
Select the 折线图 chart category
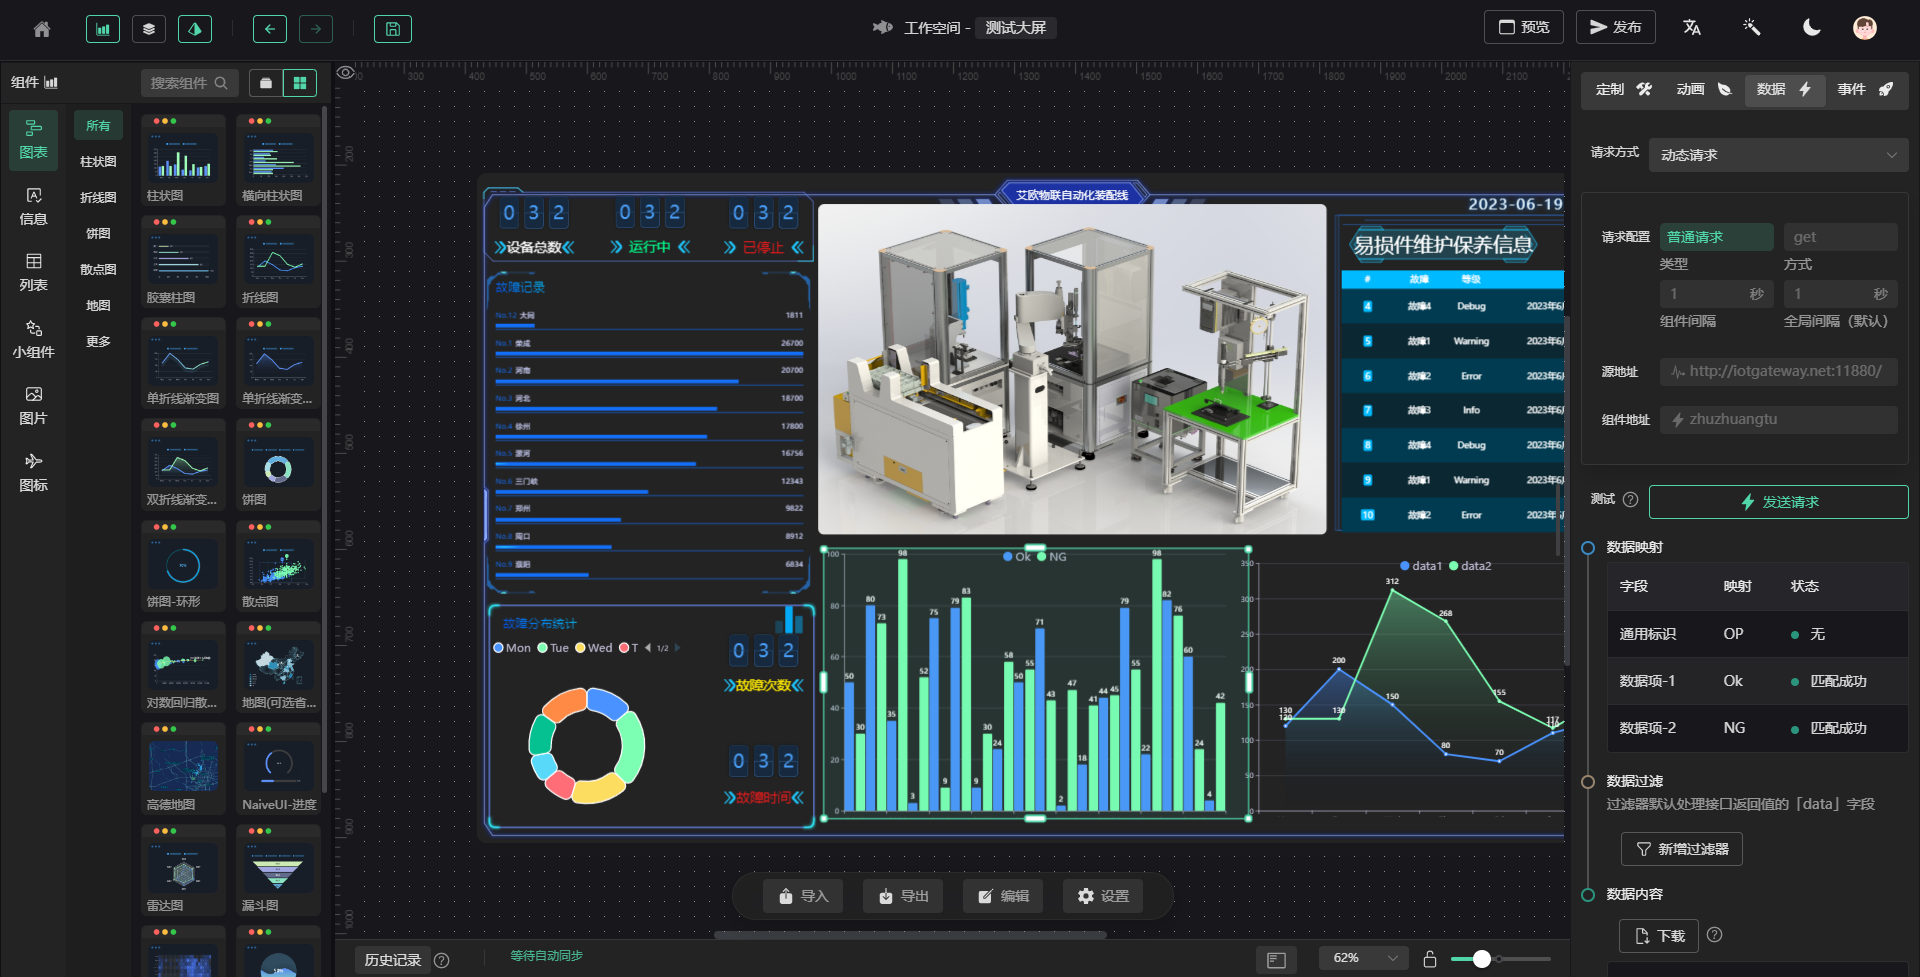click(98, 198)
